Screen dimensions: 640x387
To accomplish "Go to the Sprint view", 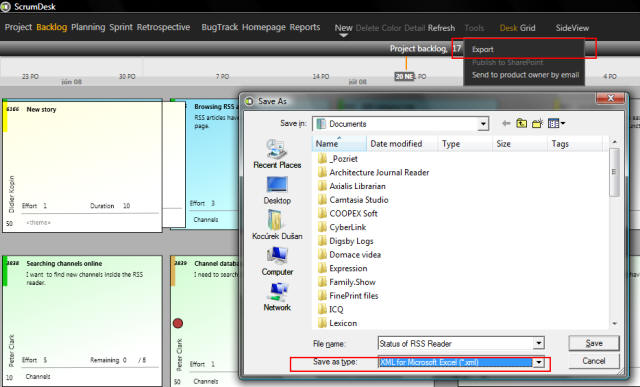I will pyautogui.click(x=121, y=27).
